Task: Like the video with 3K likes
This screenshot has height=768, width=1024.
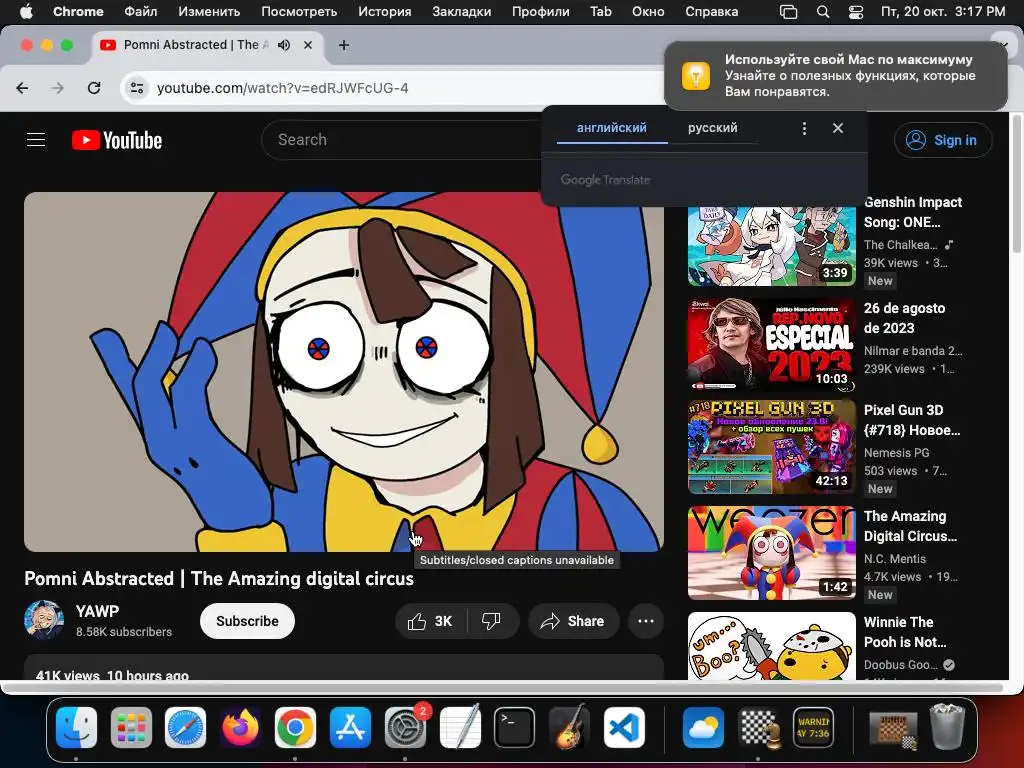Action: pos(430,621)
